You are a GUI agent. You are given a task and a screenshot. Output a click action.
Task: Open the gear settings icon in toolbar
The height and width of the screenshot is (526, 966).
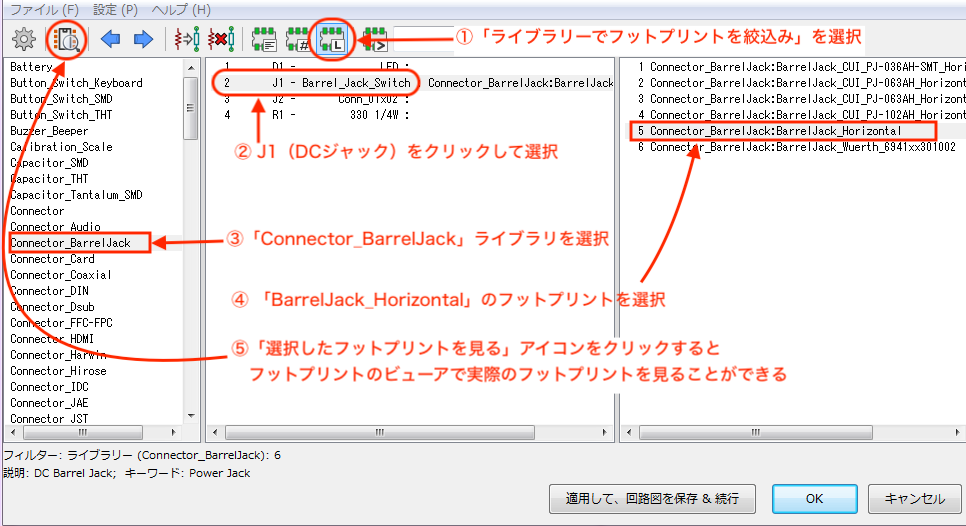[x=23, y=39]
